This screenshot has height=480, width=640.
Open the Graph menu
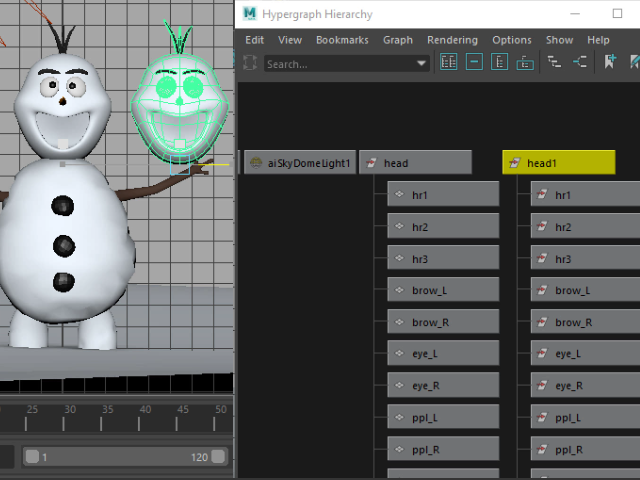click(x=397, y=40)
